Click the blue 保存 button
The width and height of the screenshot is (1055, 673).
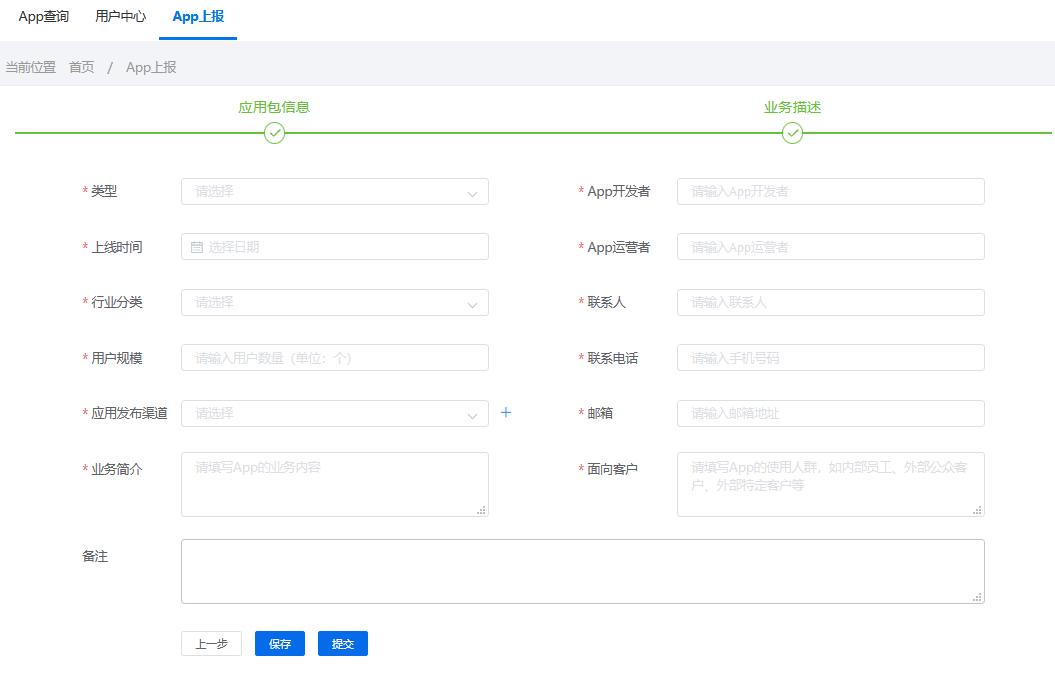[279, 643]
